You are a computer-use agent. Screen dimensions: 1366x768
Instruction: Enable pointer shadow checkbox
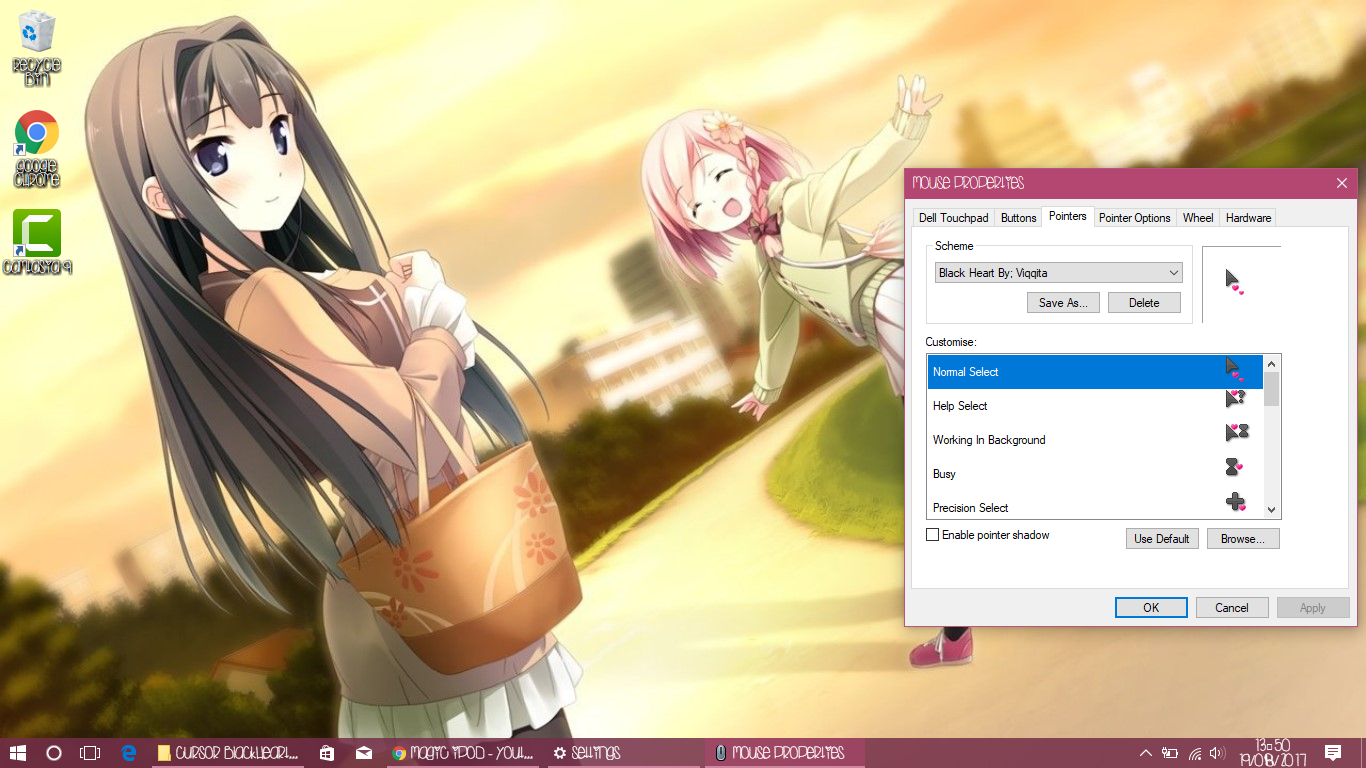[x=933, y=535]
